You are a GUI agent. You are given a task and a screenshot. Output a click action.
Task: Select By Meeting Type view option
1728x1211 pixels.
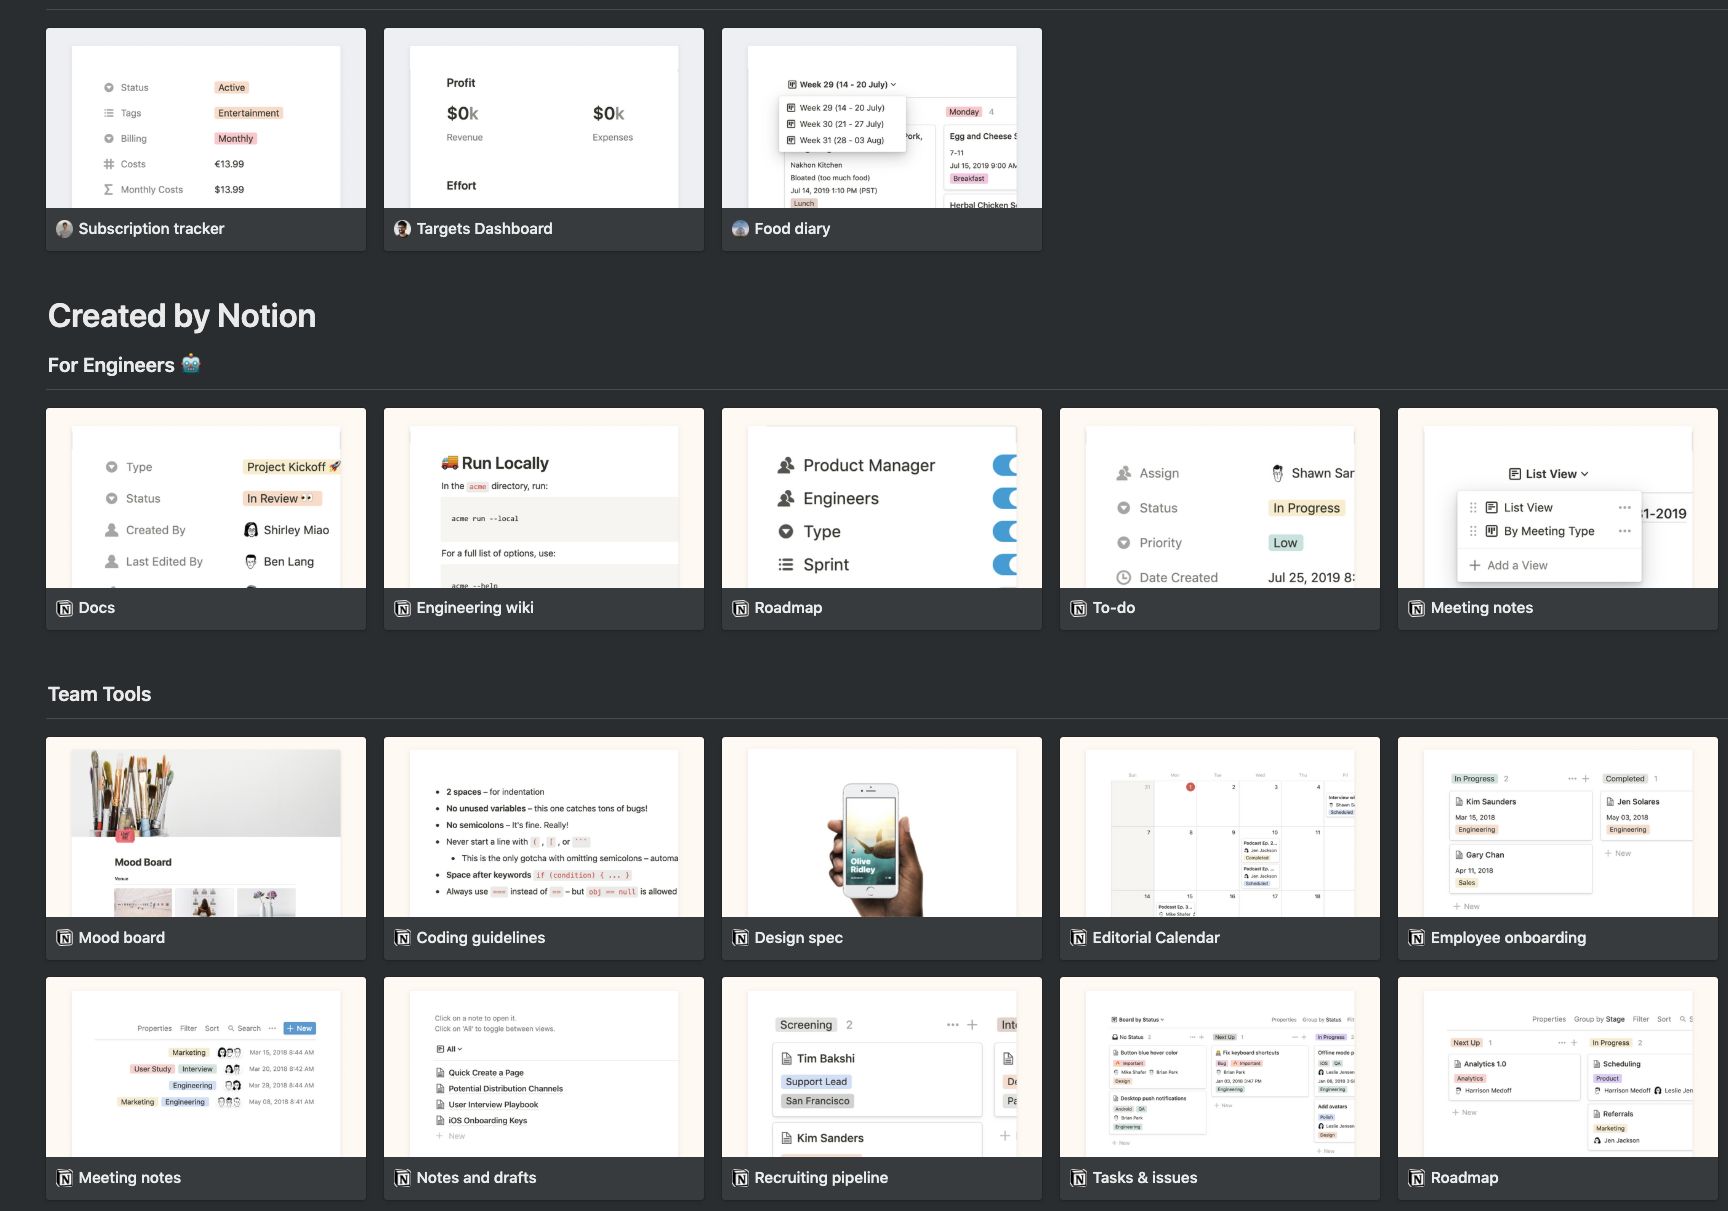click(x=1548, y=531)
